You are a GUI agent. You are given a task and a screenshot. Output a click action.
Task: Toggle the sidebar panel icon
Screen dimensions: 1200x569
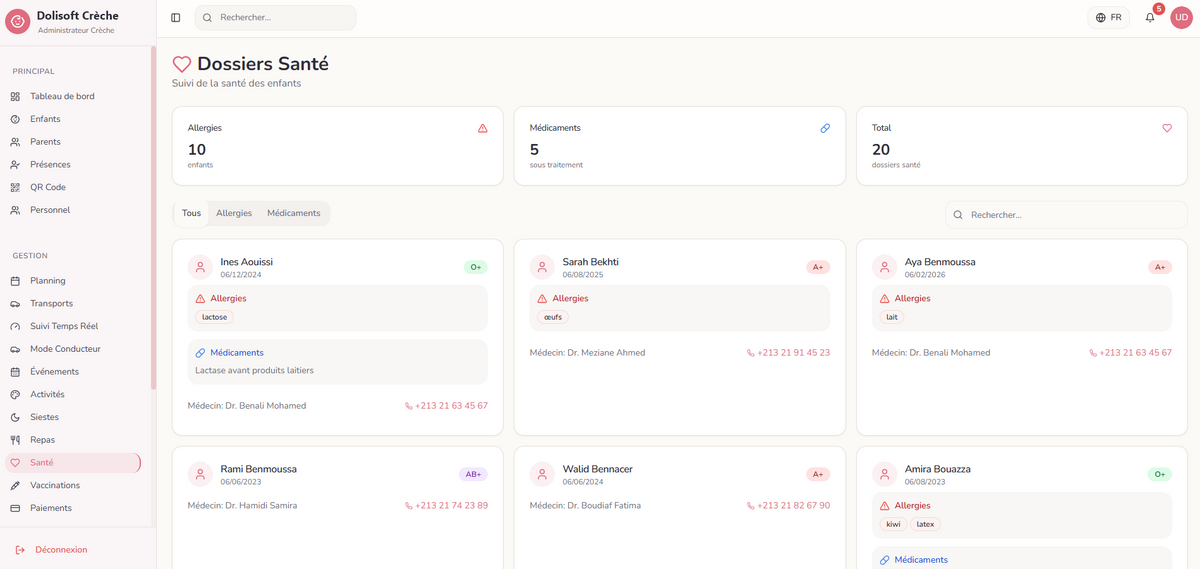(176, 17)
